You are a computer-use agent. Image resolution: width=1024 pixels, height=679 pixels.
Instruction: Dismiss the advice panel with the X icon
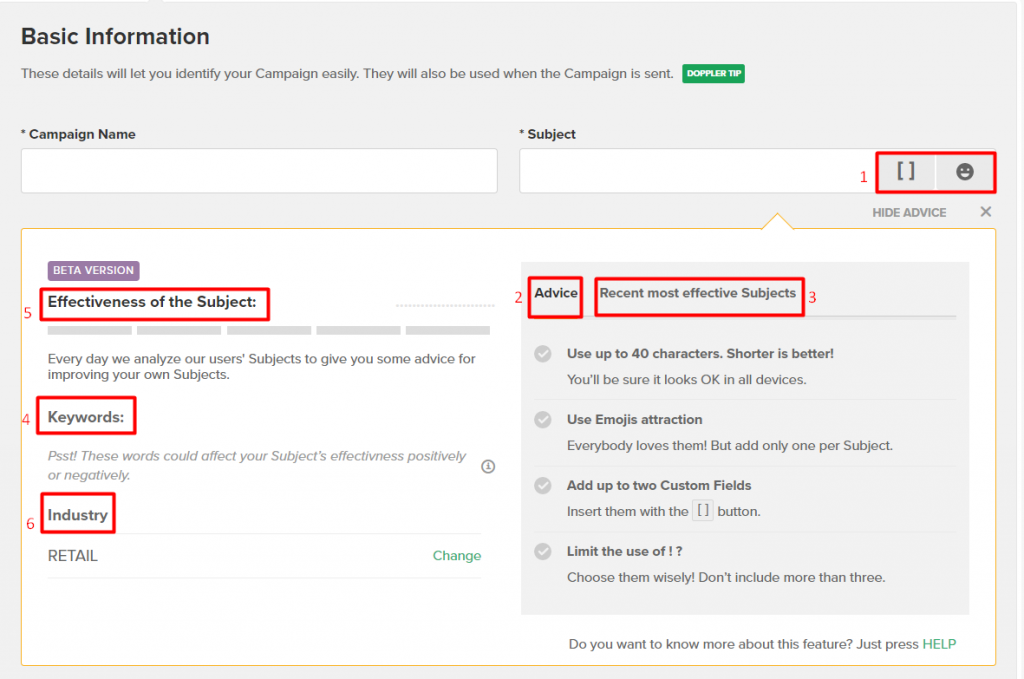(x=985, y=212)
